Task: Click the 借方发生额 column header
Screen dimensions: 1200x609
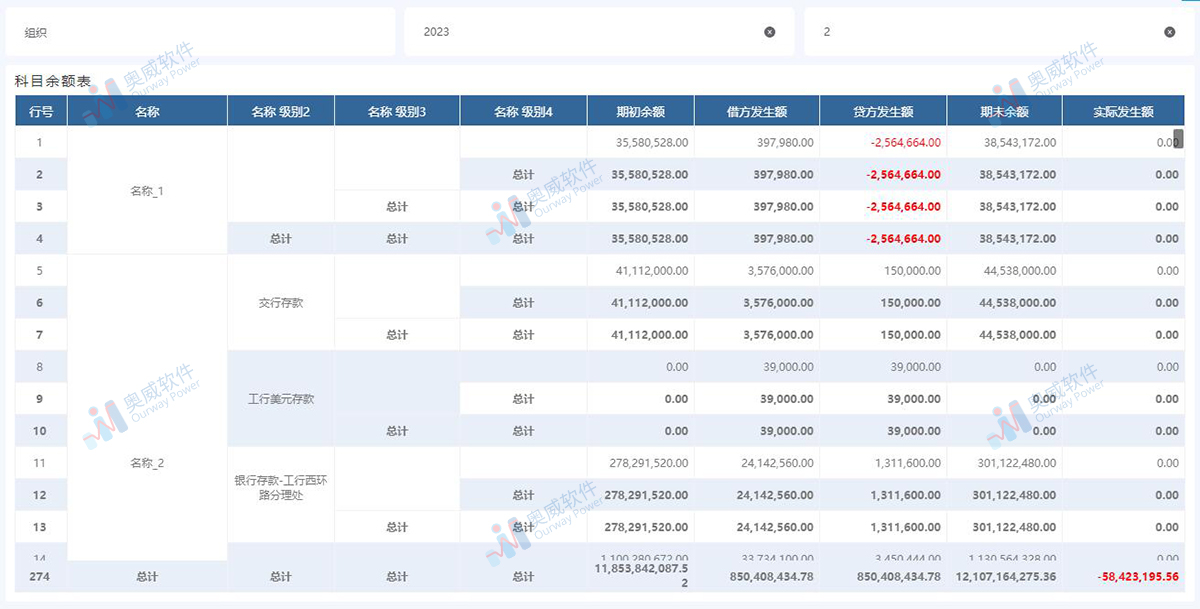Action: (757, 112)
